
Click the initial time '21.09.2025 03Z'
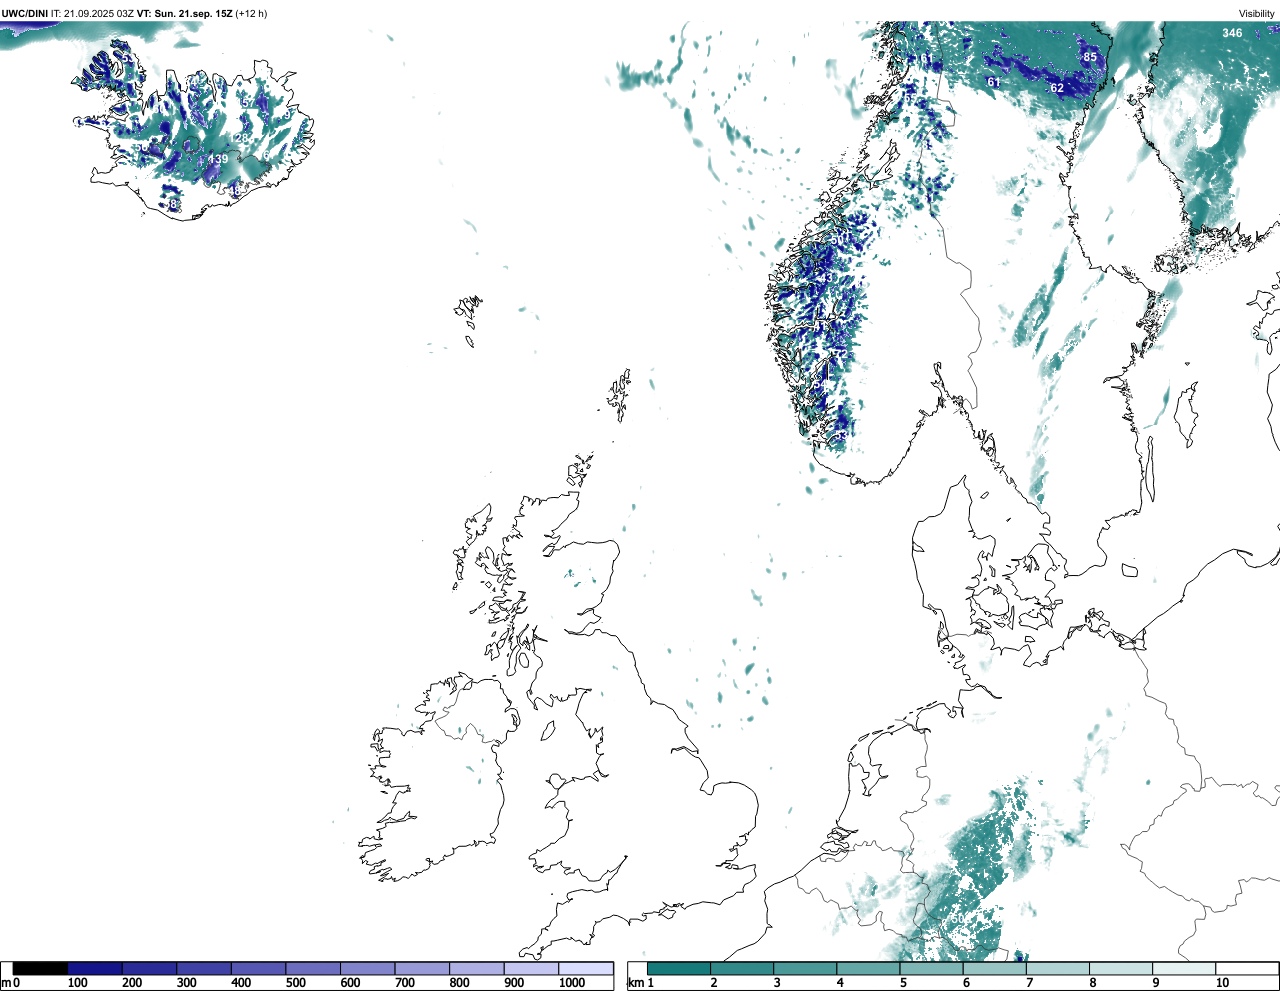(x=99, y=13)
